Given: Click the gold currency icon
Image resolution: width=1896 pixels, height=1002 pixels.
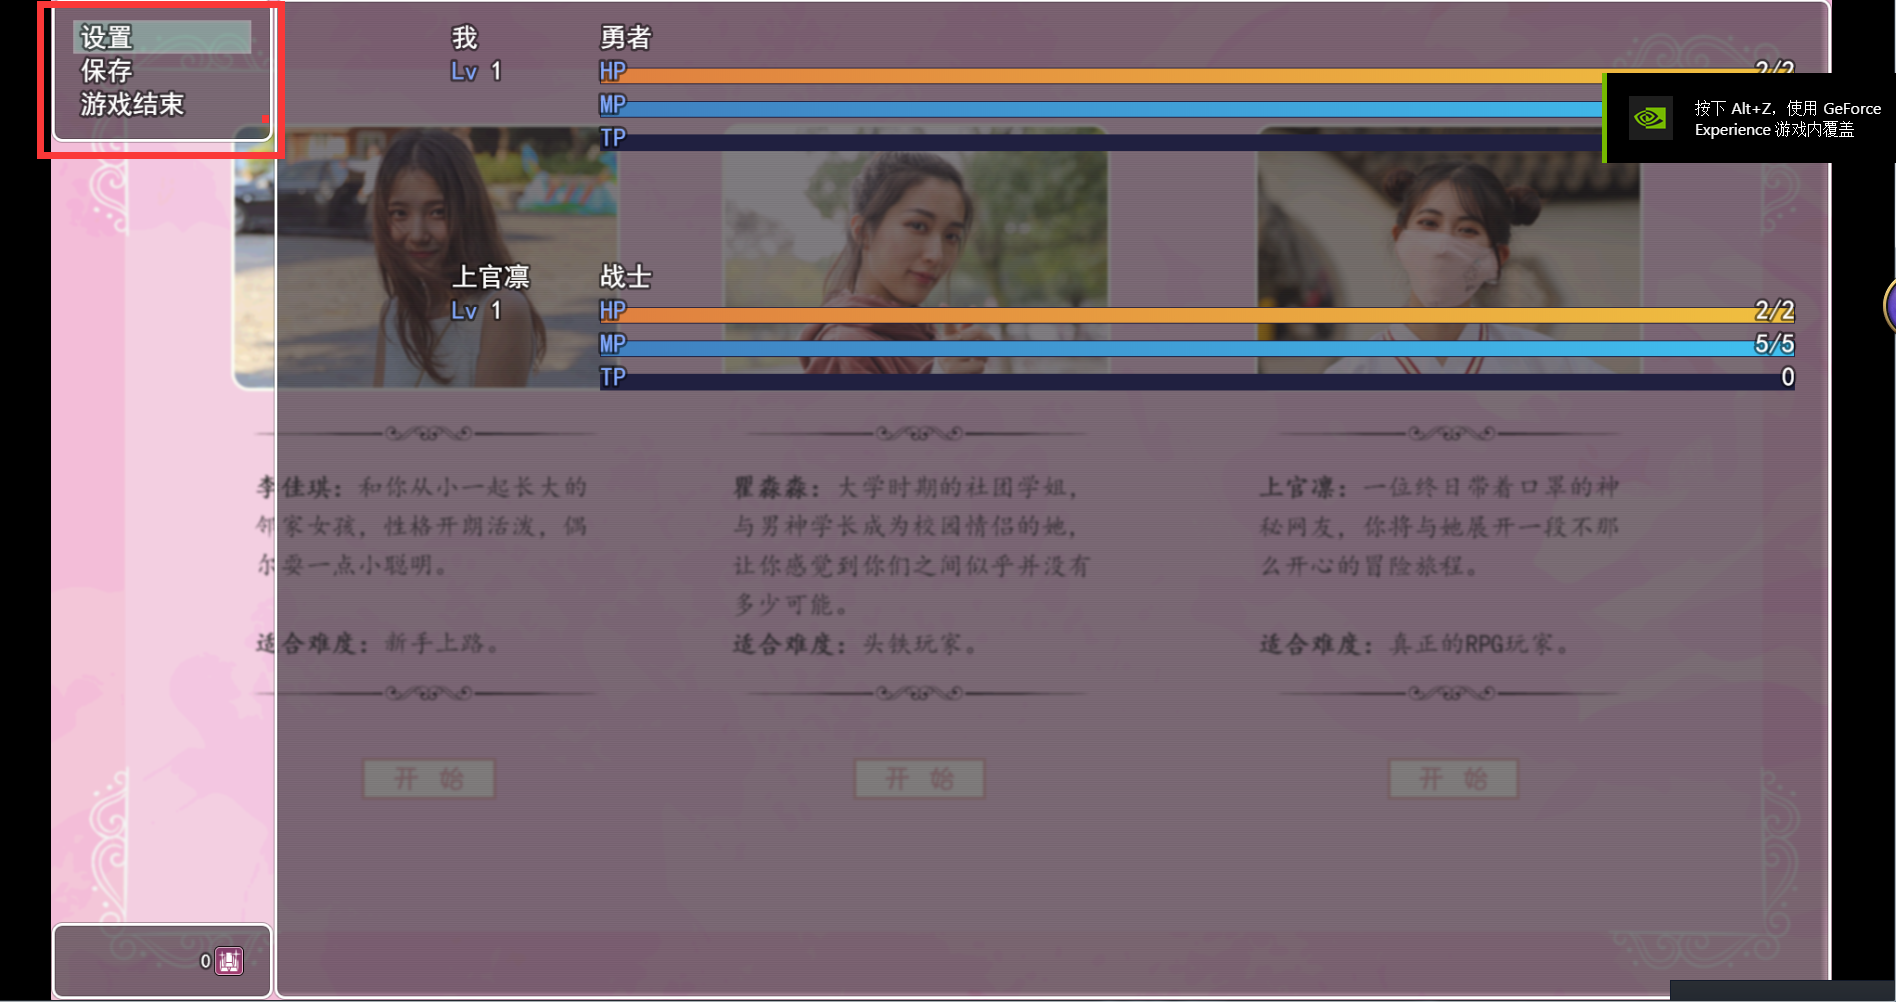Looking at the screenshot, I should click(229, 961).
